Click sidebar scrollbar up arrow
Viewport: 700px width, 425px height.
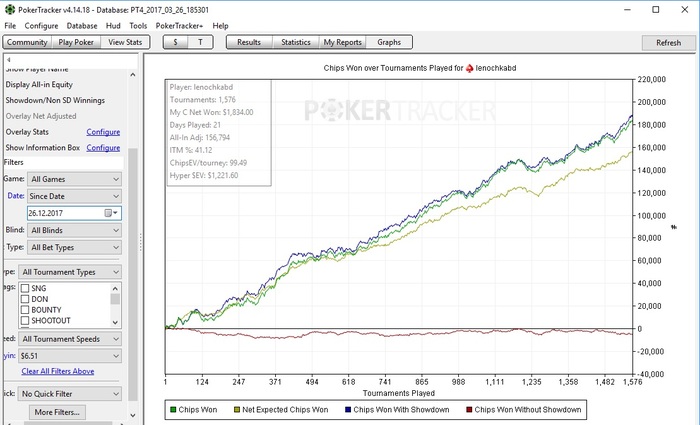tap(133, 75)
